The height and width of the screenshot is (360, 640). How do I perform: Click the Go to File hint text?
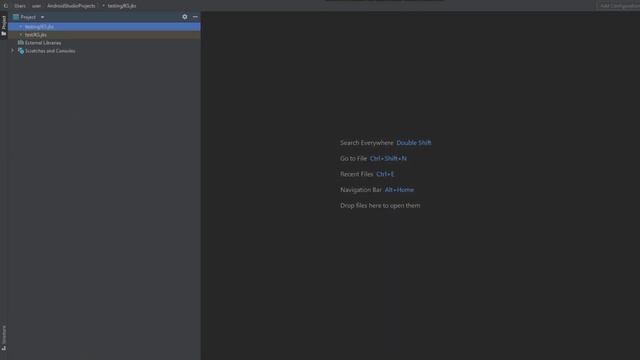pos(353,158)
